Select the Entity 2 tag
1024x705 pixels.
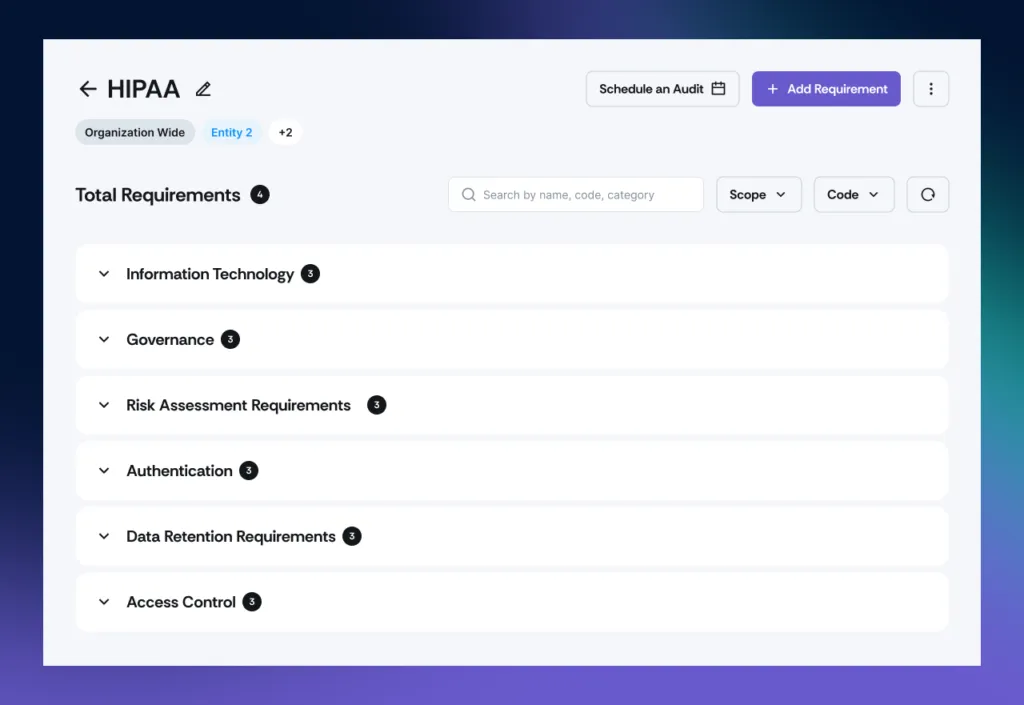tap(231, 133)
